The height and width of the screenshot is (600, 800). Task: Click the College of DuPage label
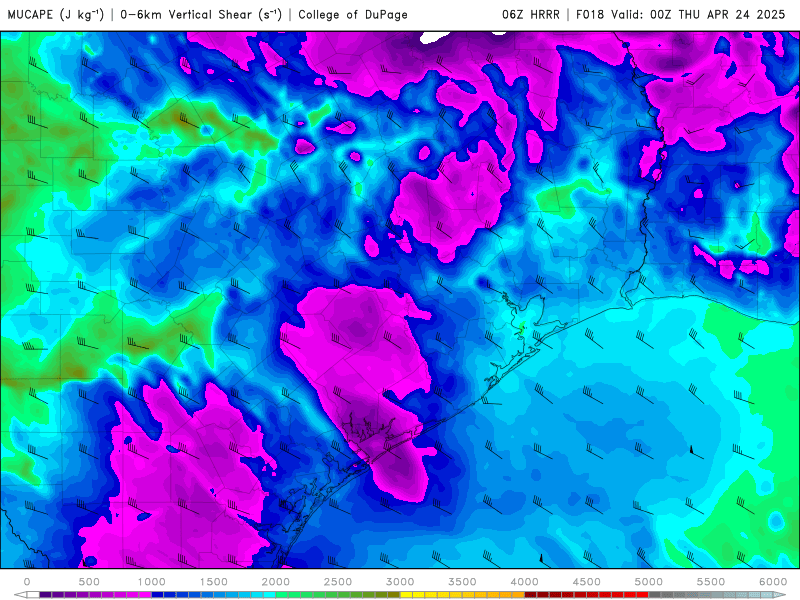353,14
